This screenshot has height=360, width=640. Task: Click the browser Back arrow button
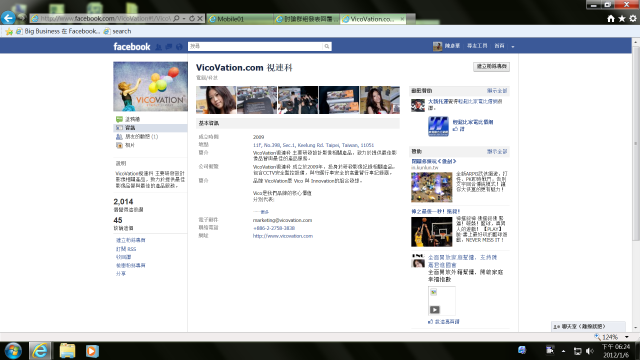pos(8,18)
